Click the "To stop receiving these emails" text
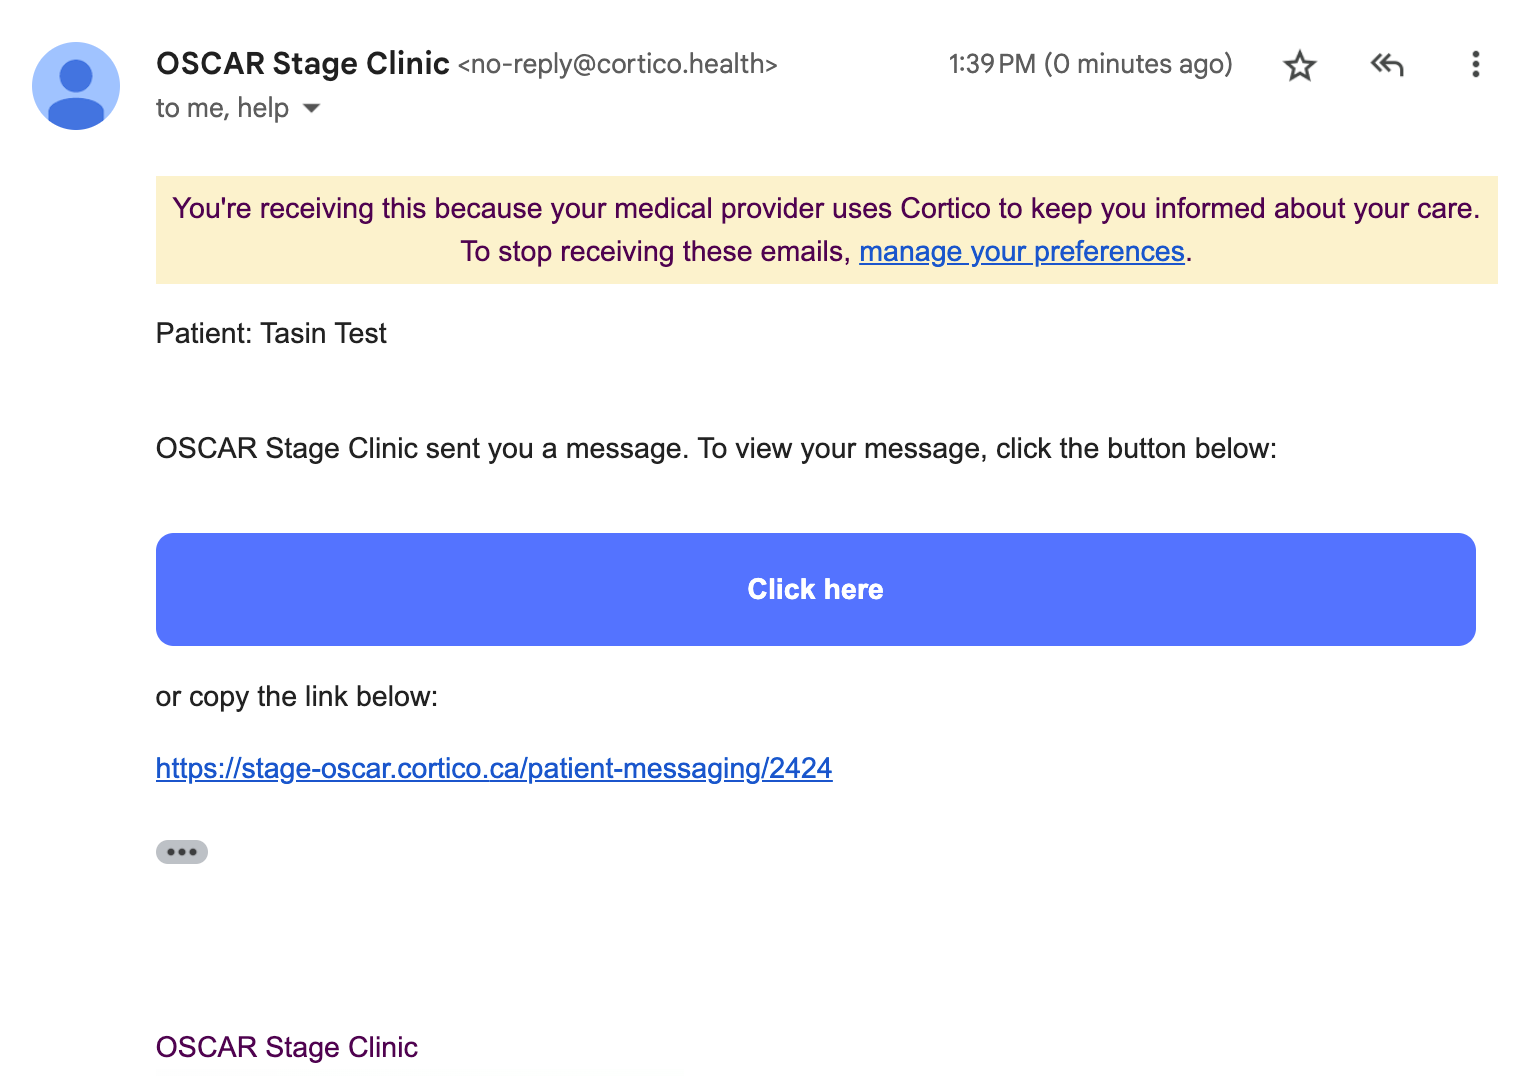The image size is (1526, 1076). pos(655,252)
